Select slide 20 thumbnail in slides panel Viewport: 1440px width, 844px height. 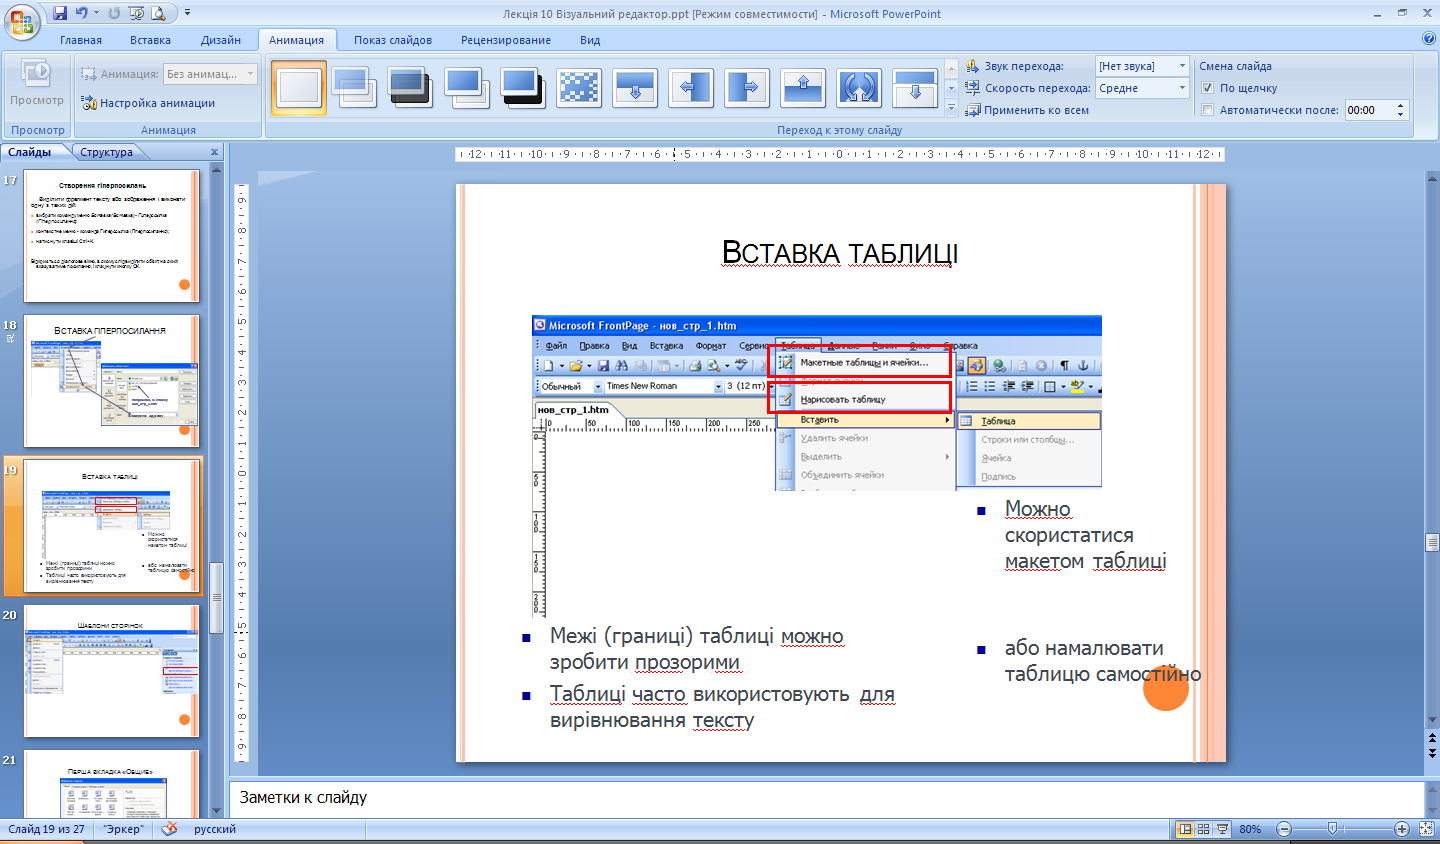112,671
